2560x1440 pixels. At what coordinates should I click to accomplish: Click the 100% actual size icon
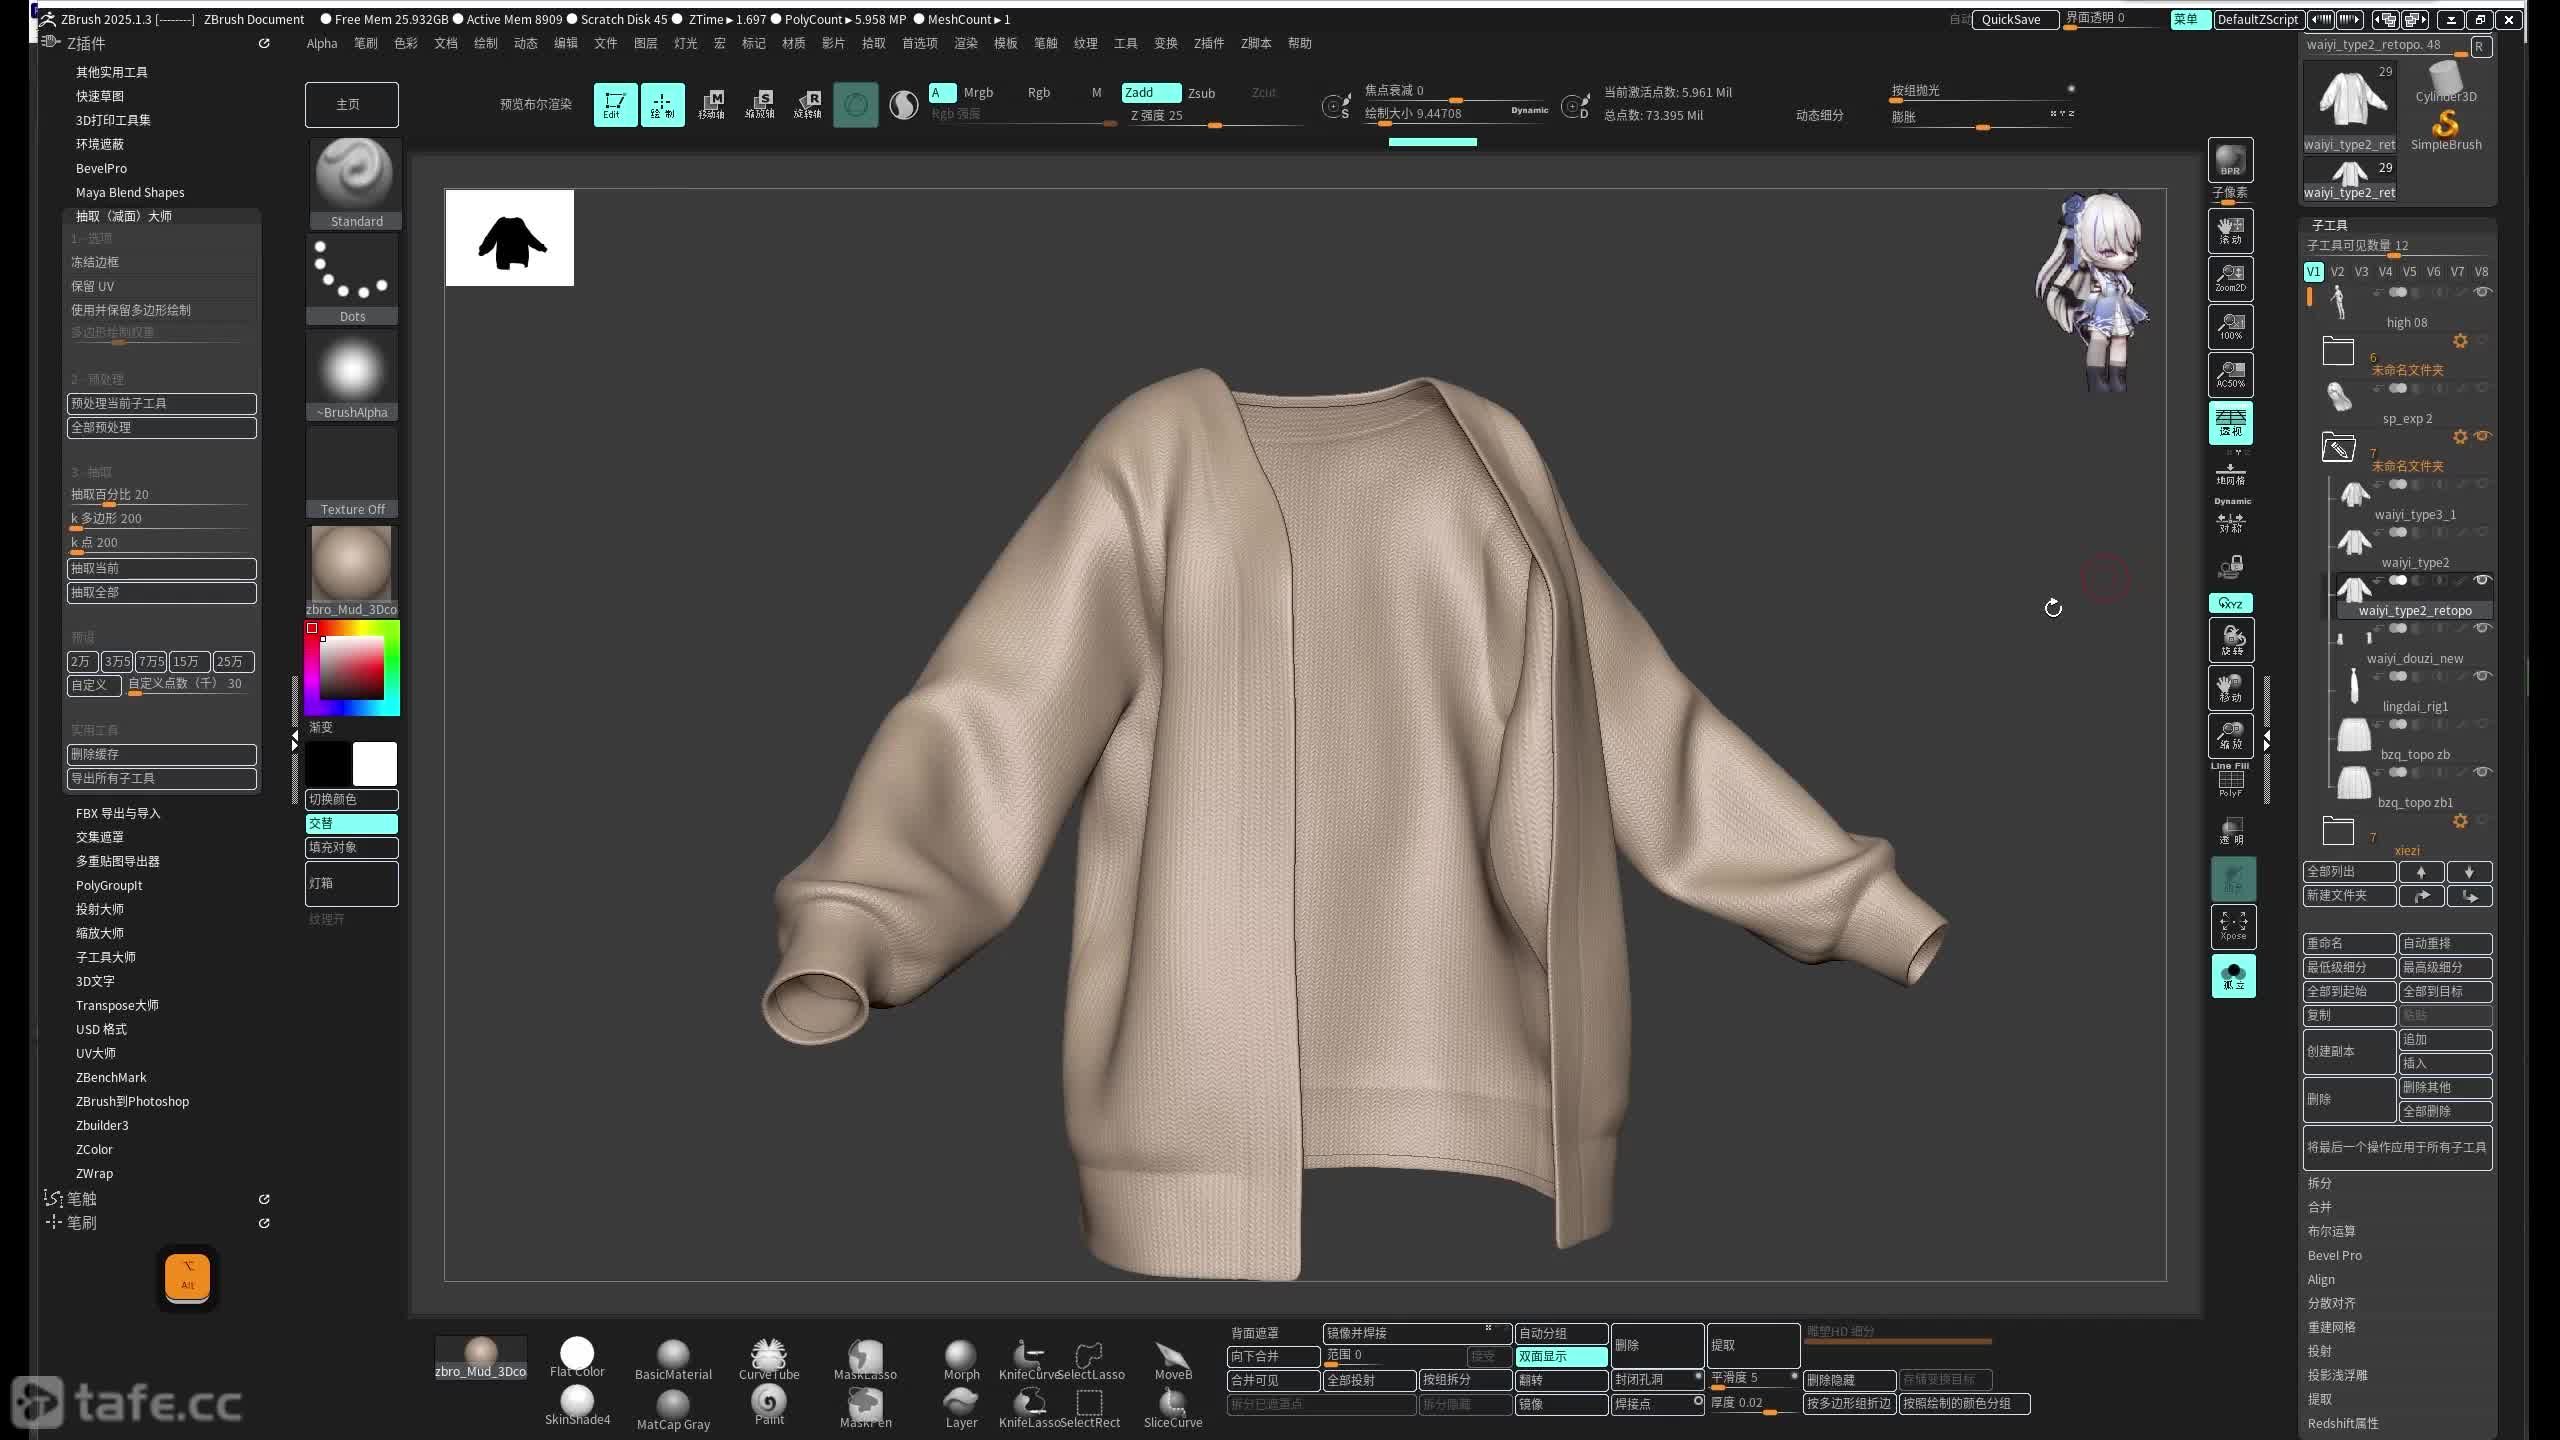pos(2230,327)
